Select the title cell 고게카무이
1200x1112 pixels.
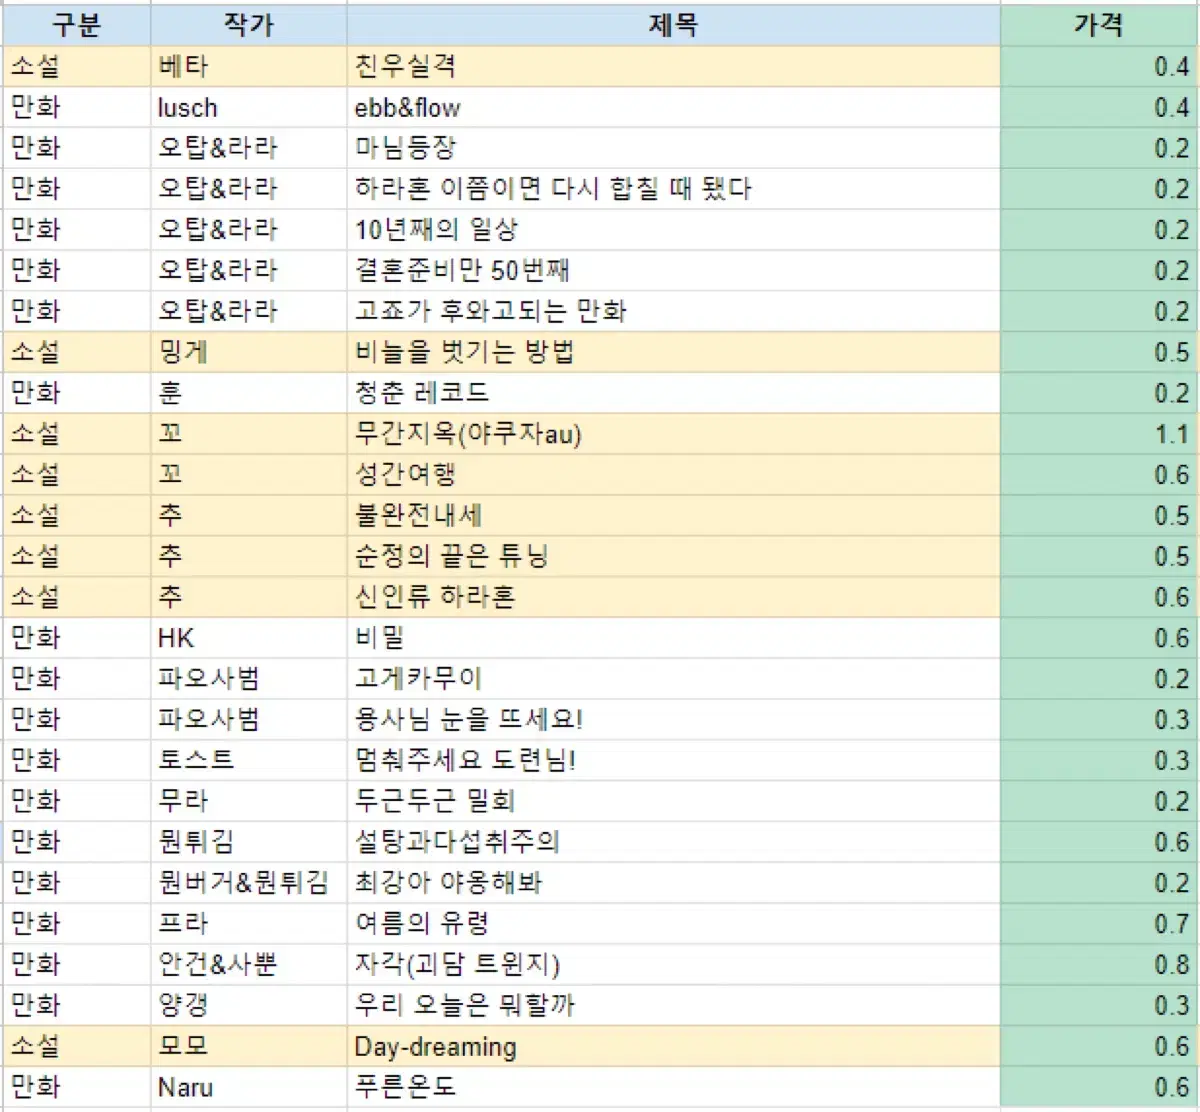click(673, 678)
